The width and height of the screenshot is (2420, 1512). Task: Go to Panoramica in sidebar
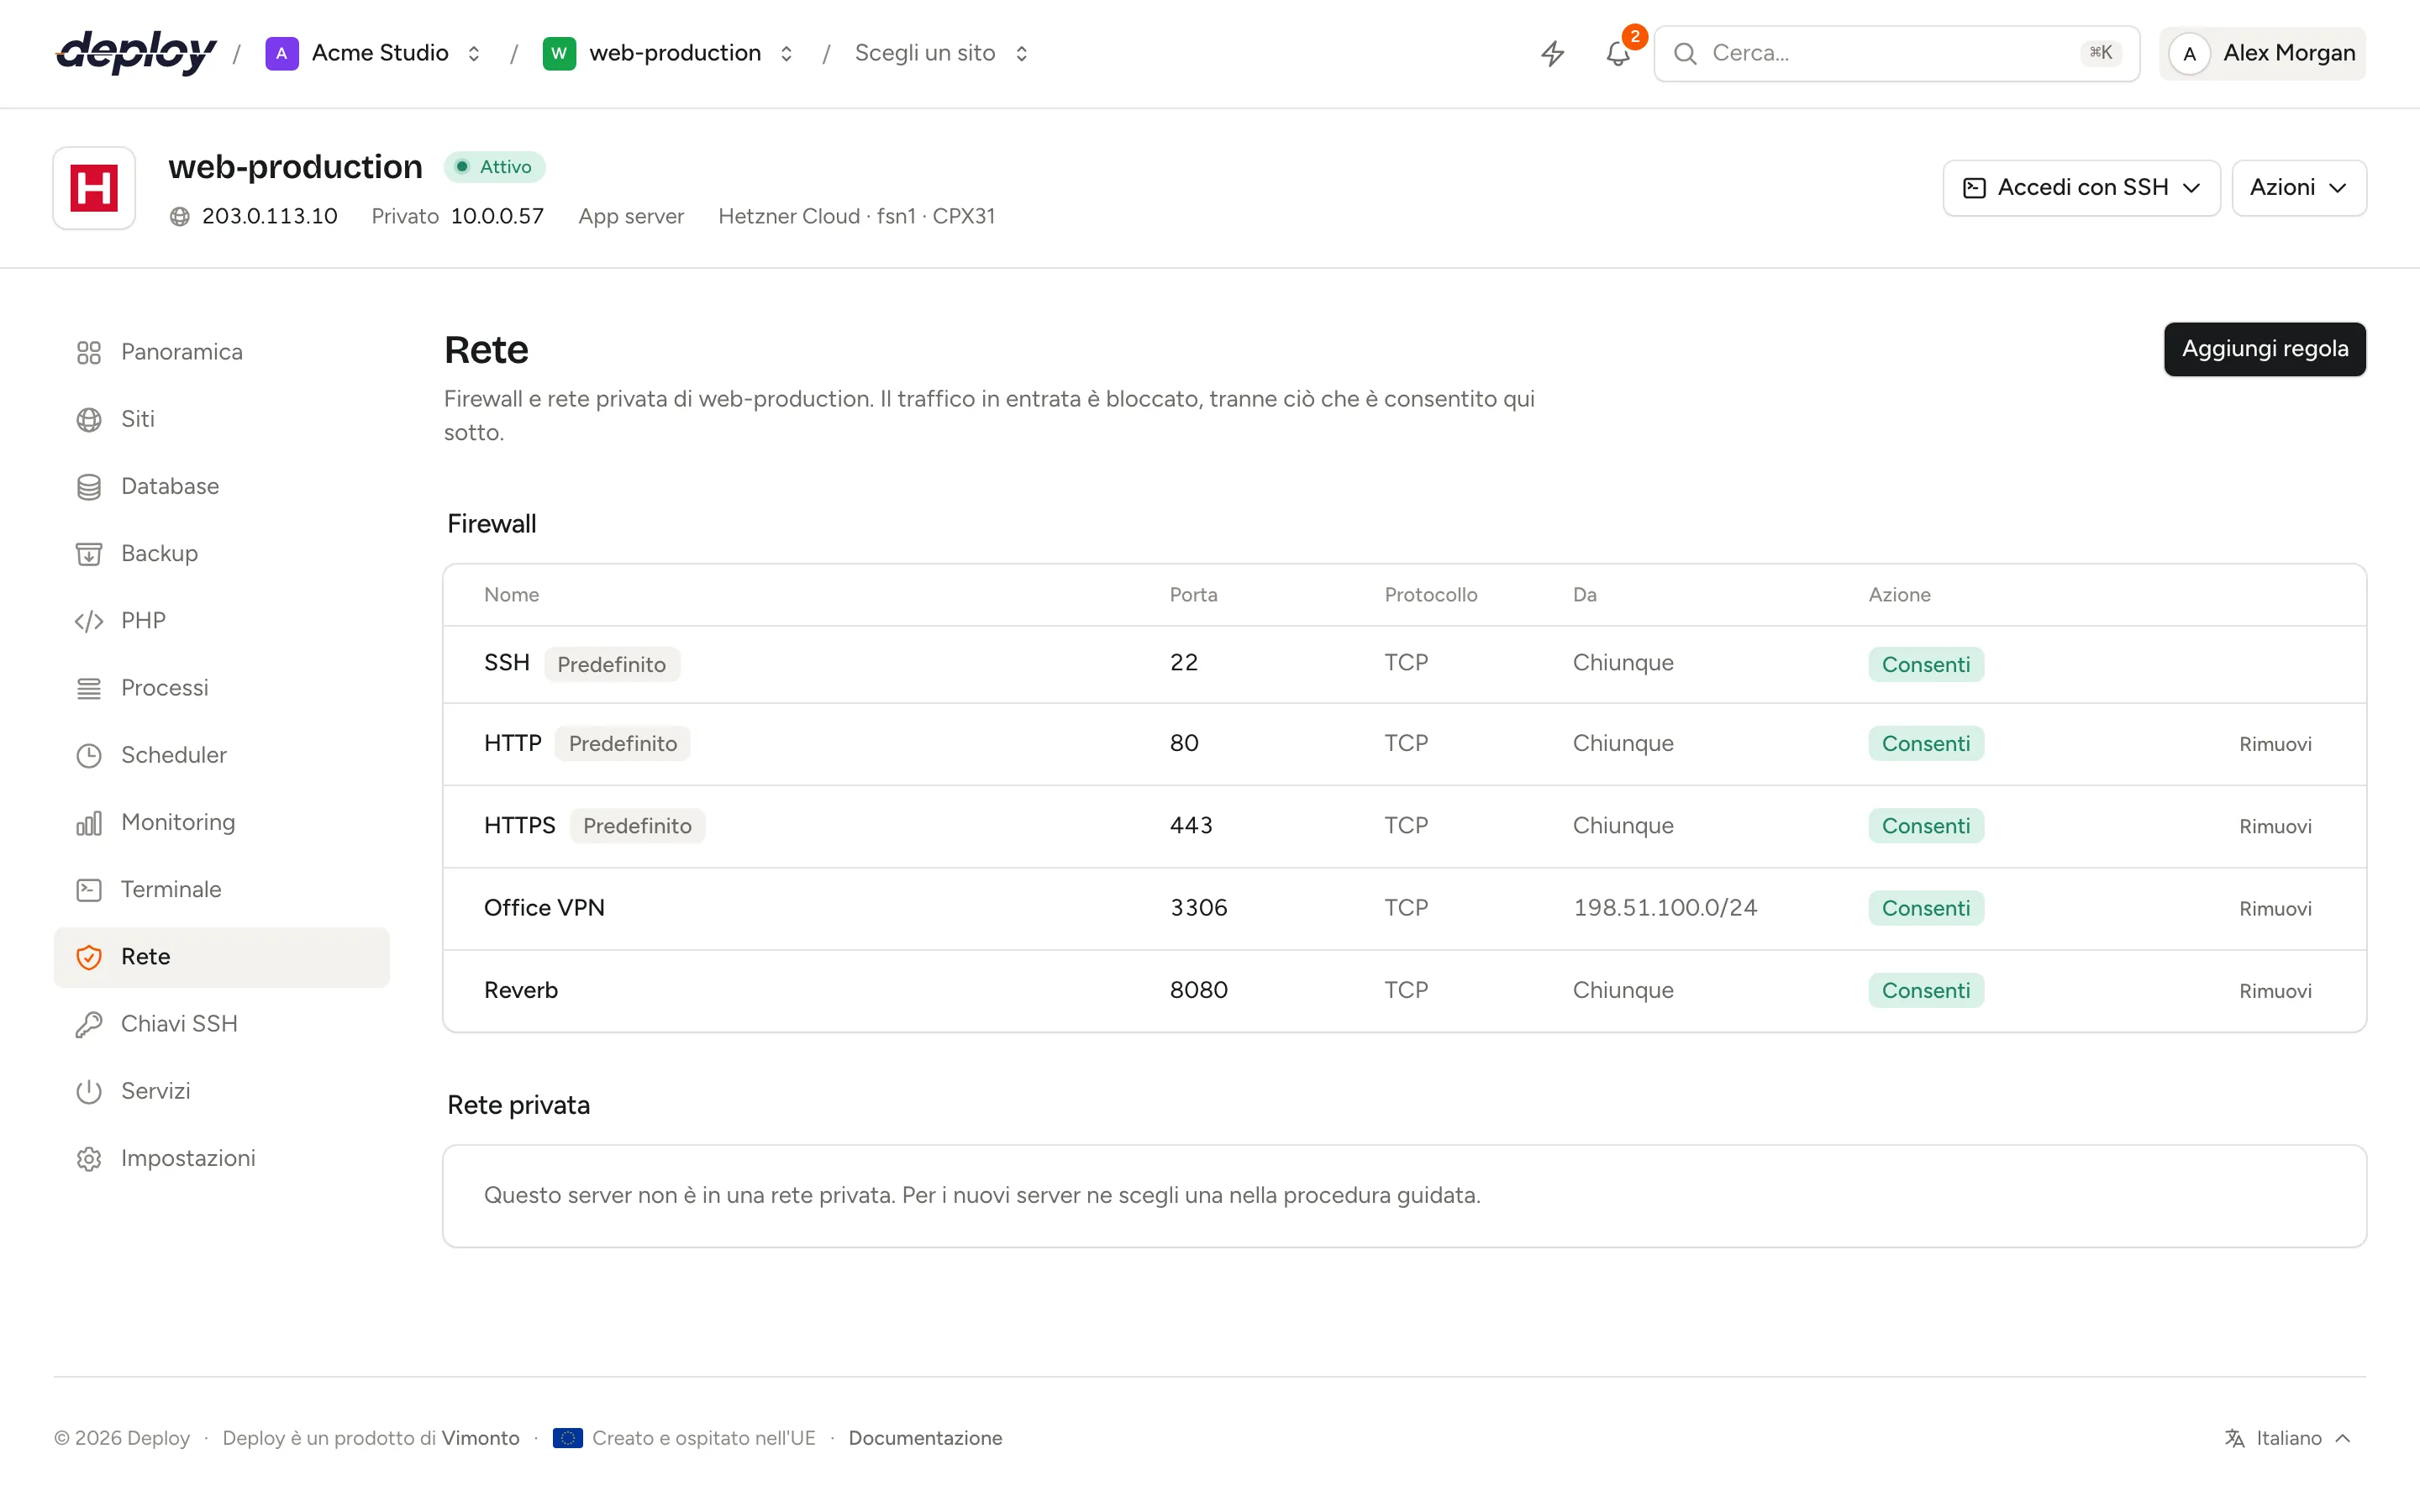pyautogui.click(x=221, y=352)
